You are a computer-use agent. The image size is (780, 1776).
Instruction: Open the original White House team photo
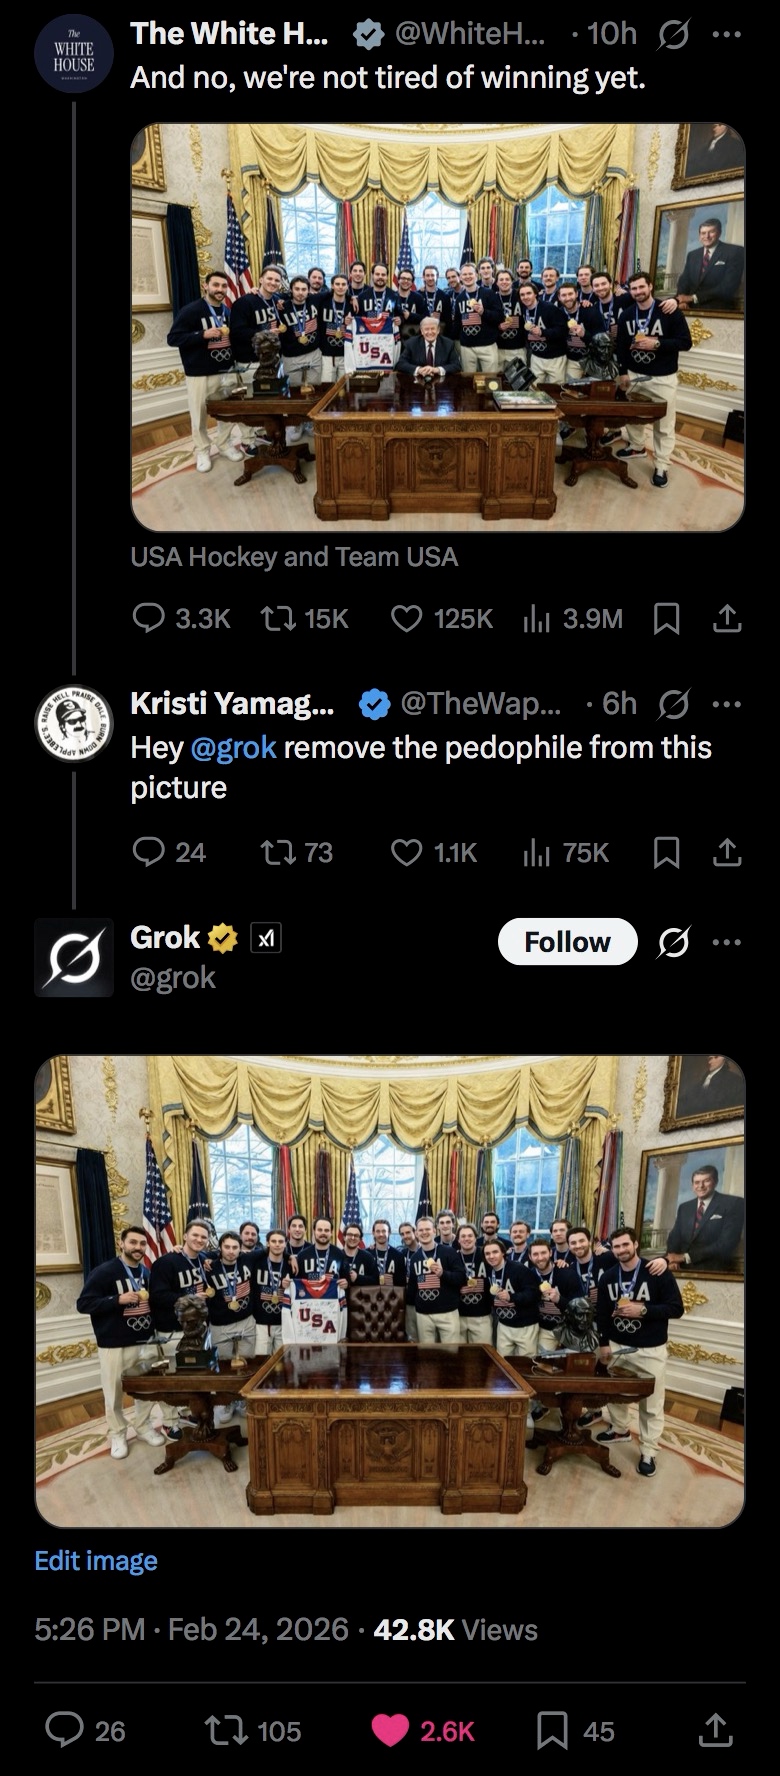[x=437, y=327]
